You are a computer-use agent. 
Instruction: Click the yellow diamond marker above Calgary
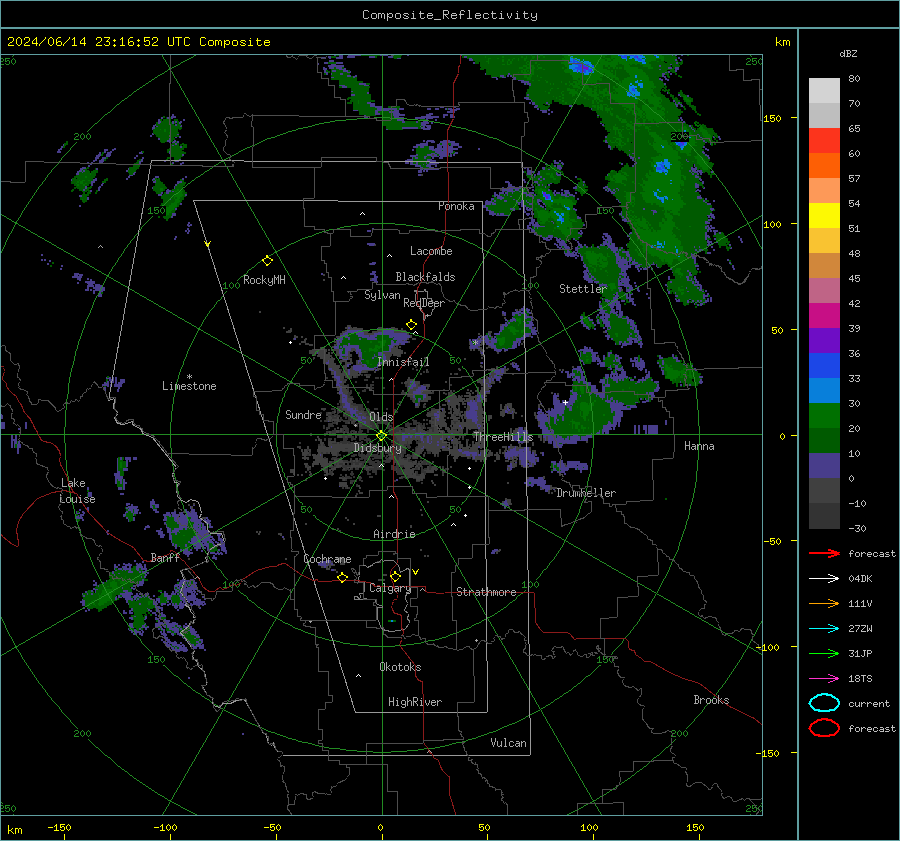click(395, 576)
